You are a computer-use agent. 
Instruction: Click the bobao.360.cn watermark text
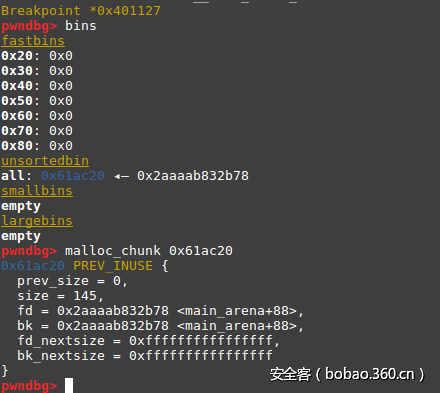(370, 374)
